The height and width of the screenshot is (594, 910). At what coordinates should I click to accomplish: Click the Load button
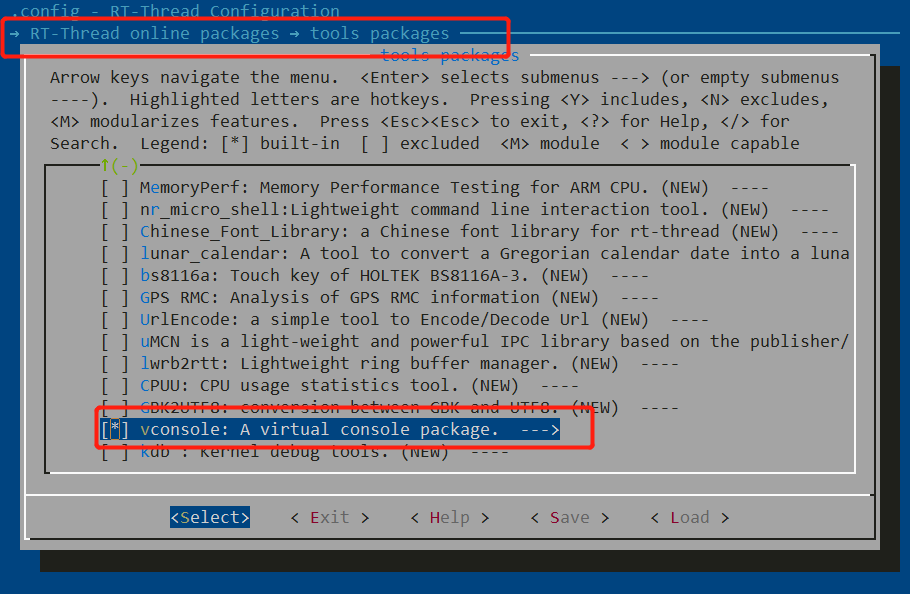point(689,517)
